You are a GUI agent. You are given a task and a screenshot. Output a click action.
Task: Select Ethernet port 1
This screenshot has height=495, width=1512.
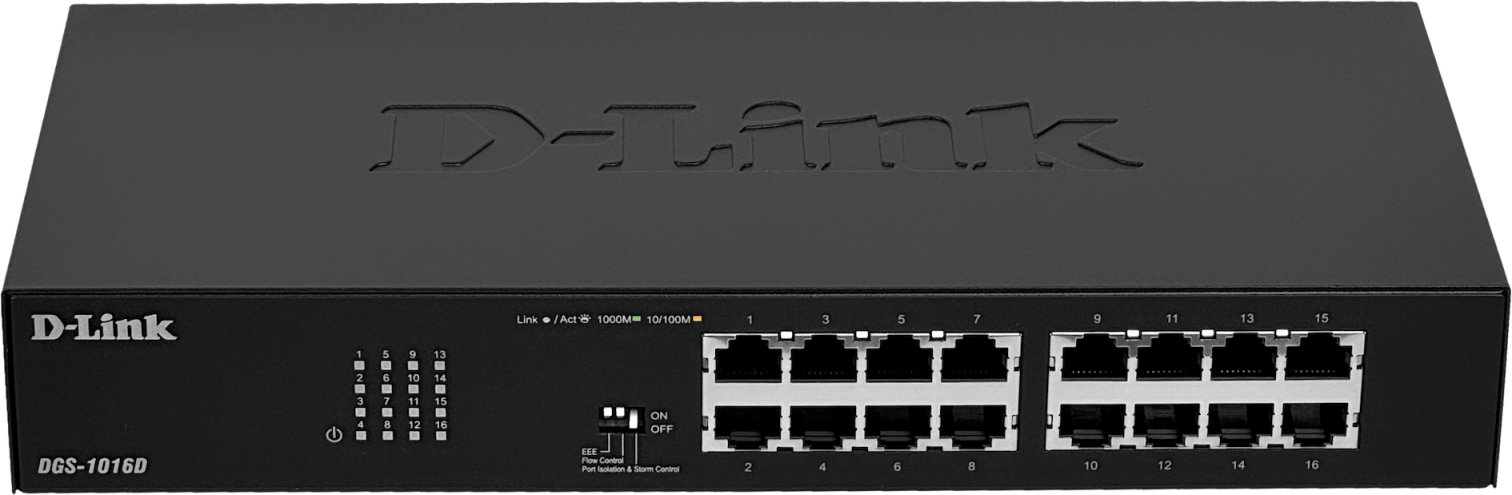pyautogui.click(x=748, y=358)
